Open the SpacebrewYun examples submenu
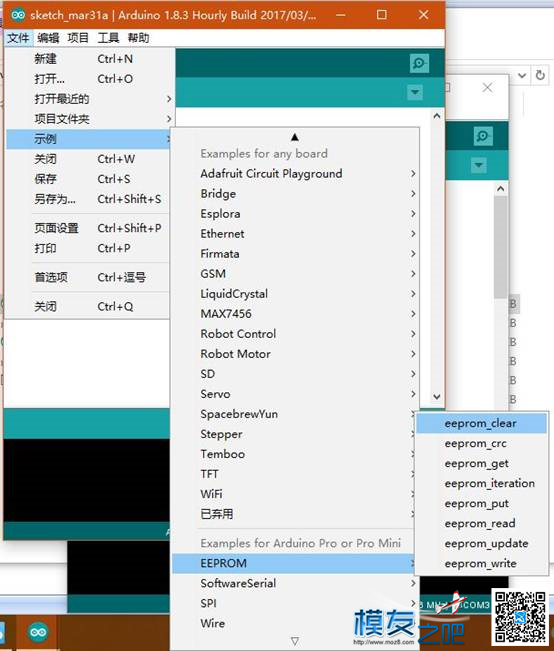Image resolution: width=554 pixels, height=651 pixels. pyautogui.click(x=294, y=414)
